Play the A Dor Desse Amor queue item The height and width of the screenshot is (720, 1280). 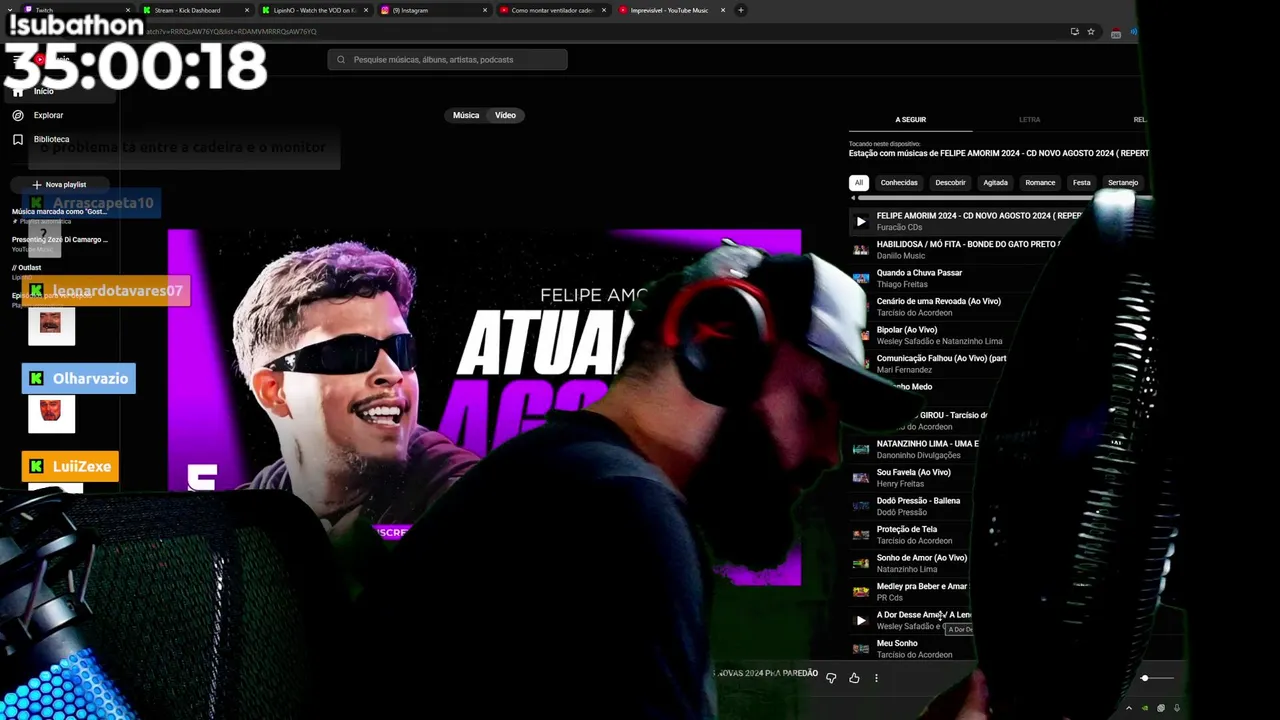tap(861, 620)
